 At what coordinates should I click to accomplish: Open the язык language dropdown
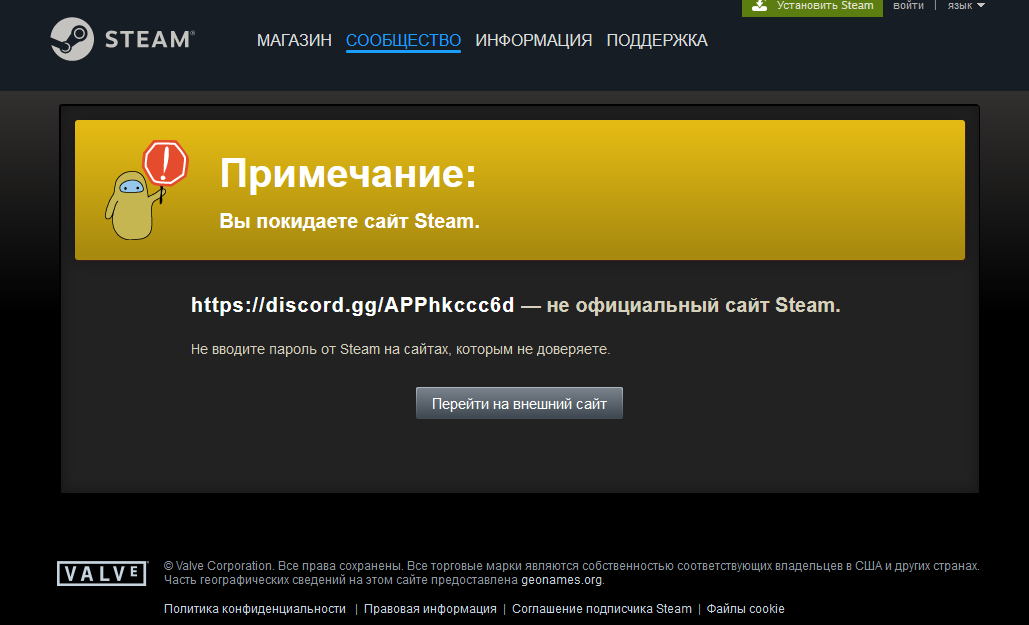pyautogui.click(x=966, y=5)
